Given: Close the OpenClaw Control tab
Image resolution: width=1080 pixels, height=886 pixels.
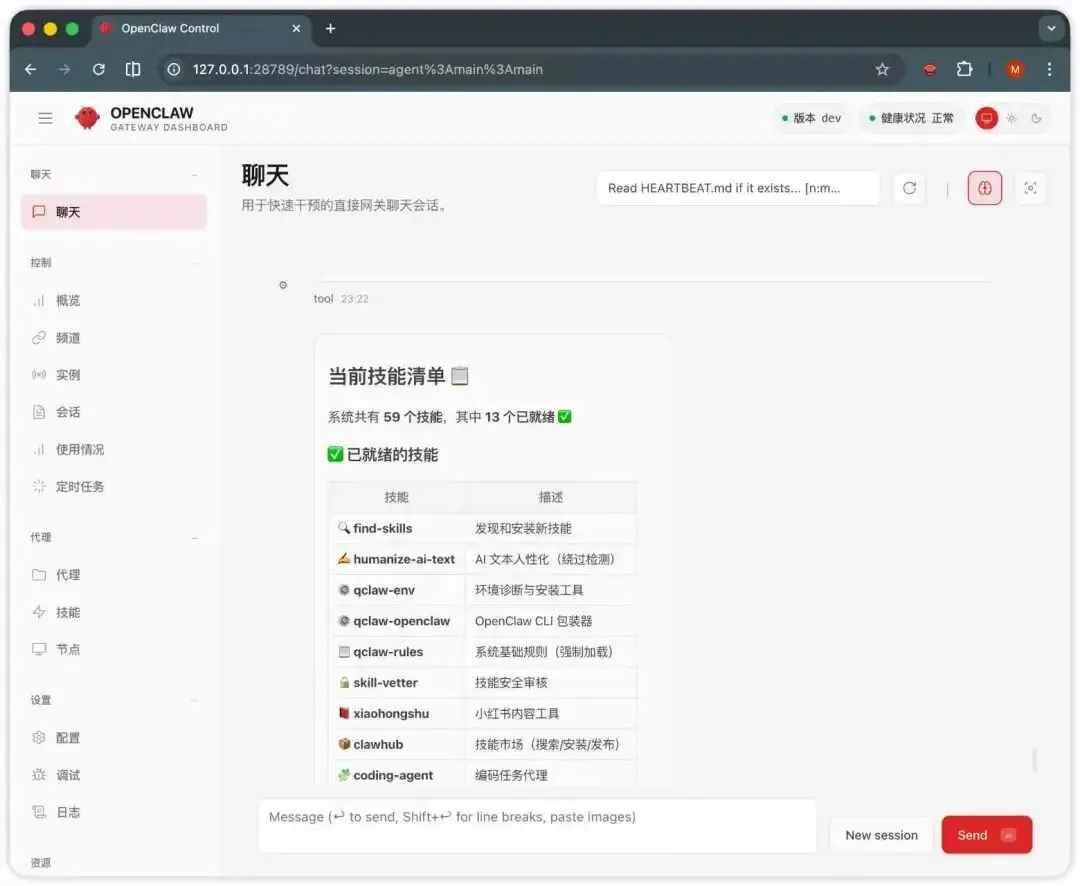Looking at the screenshot, I should [x=296, y=28].
